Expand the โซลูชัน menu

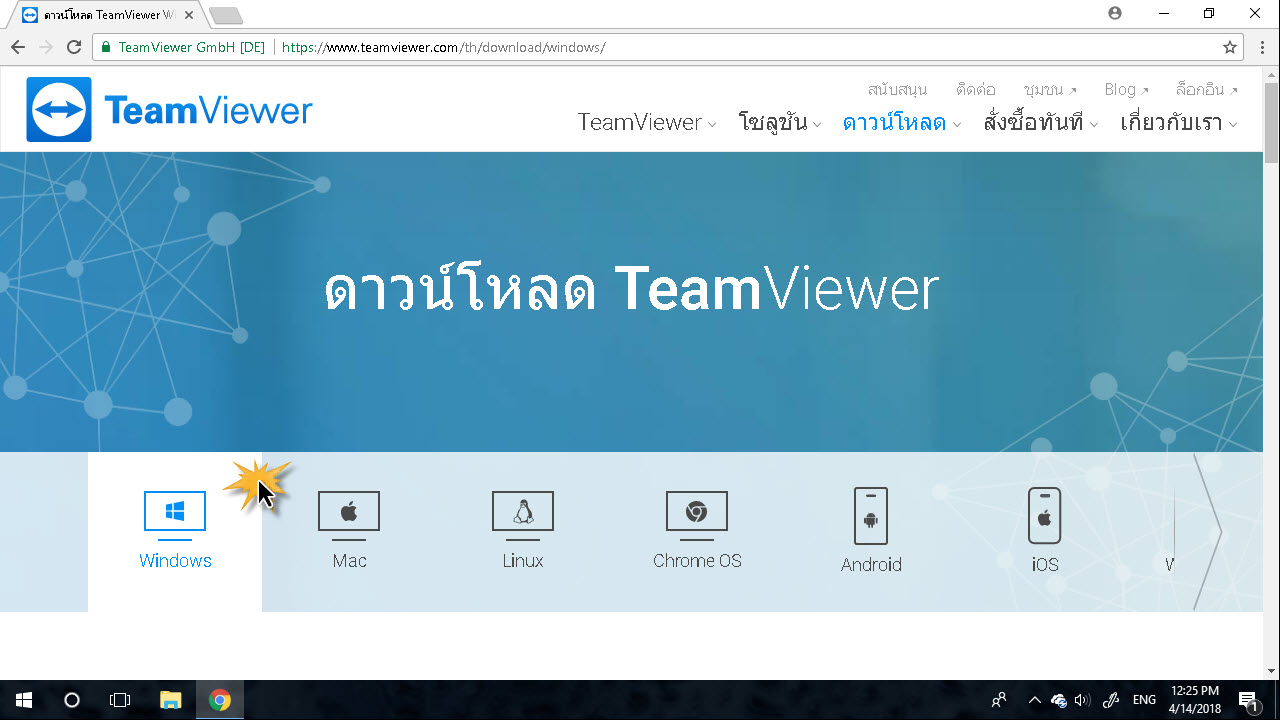point(780,123)
